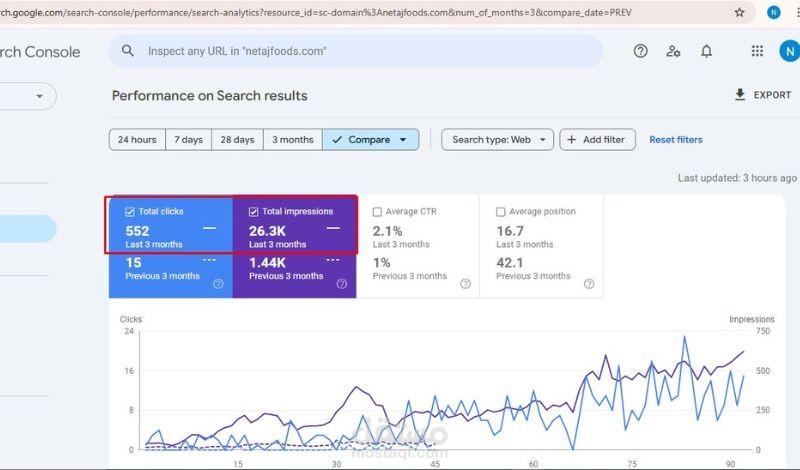Select the 7 days date range
800x470 pixels.
coord(188,139)
